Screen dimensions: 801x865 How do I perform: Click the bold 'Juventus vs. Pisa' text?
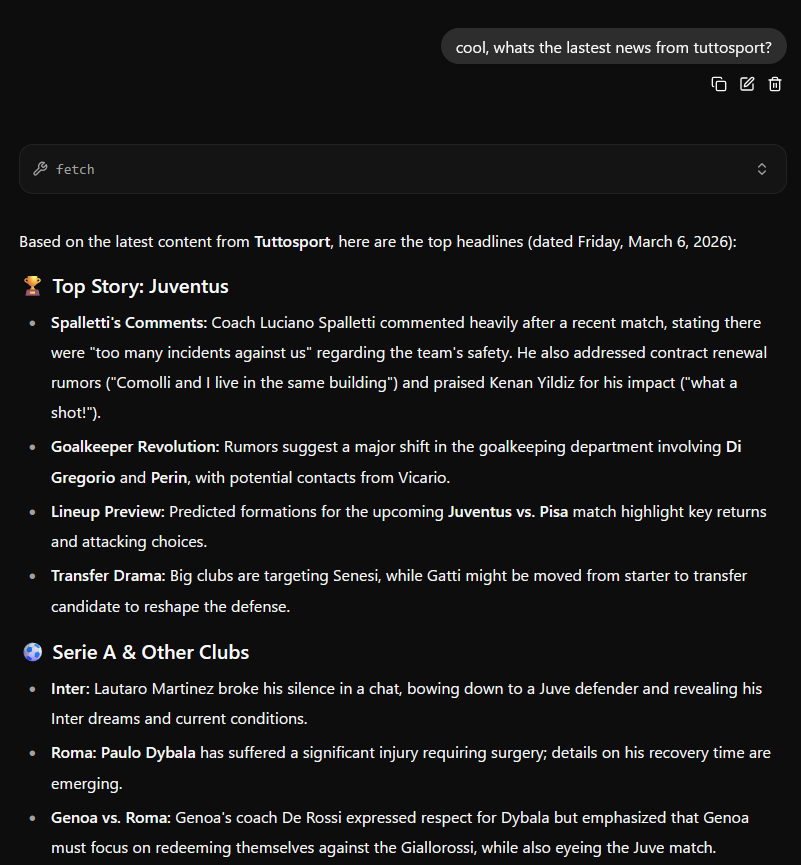point(508,512)
